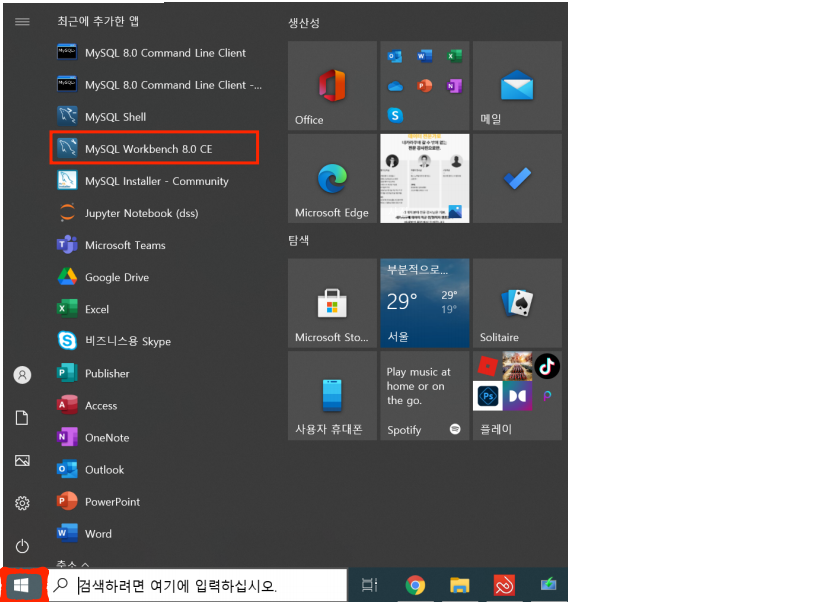Open the To Do checkmark tile

pyautogui.click(x=517, y=178)
